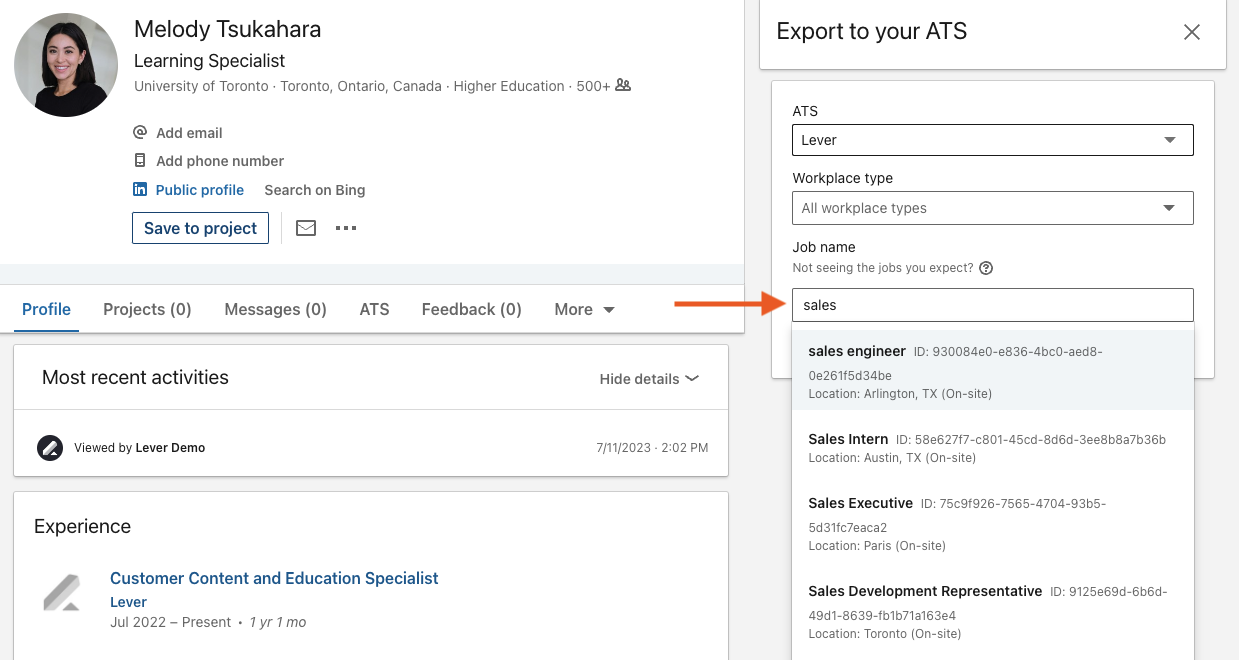Click the Most recent activities heading
The height and width of the screenshot is (660, 1239).
pos(135,377)
